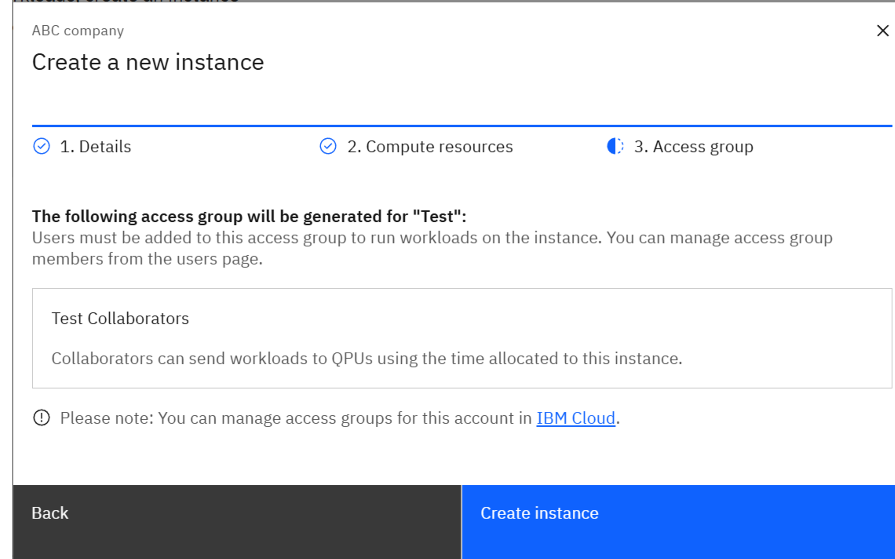
Task: Close the Create a new instance dialog
Action: click(881, 31)
